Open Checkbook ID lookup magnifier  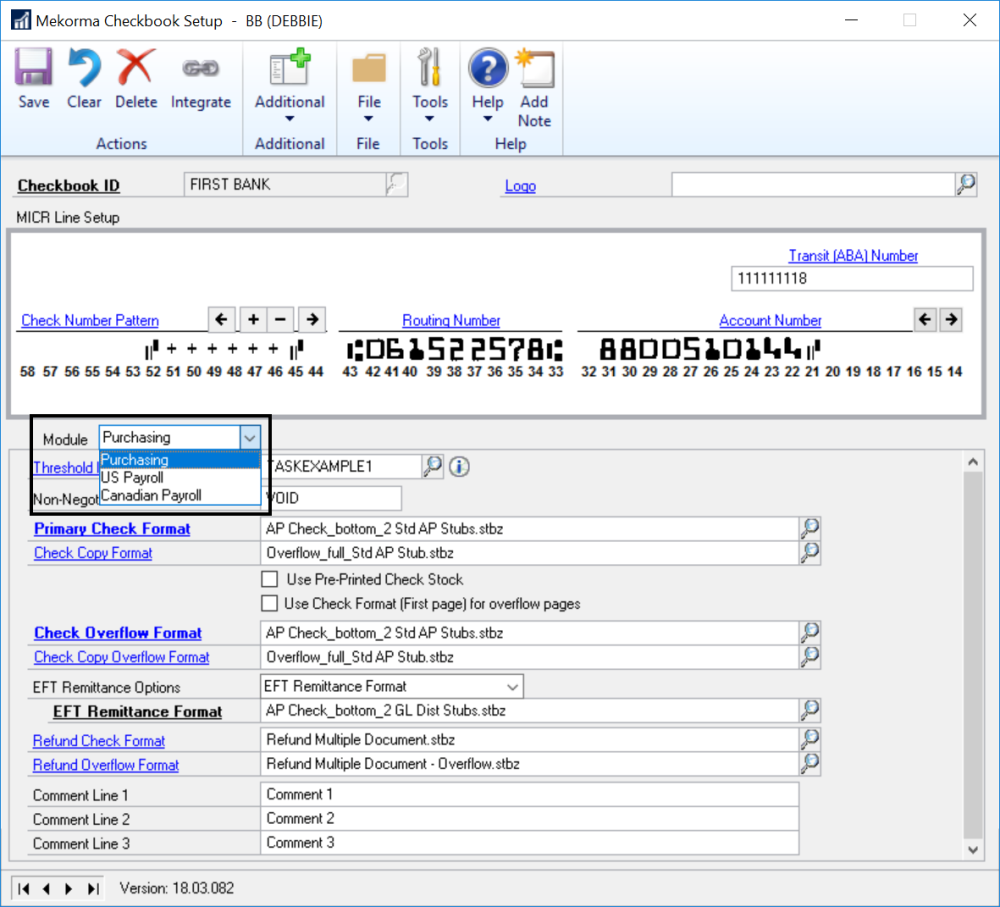(x=397, y=185)
